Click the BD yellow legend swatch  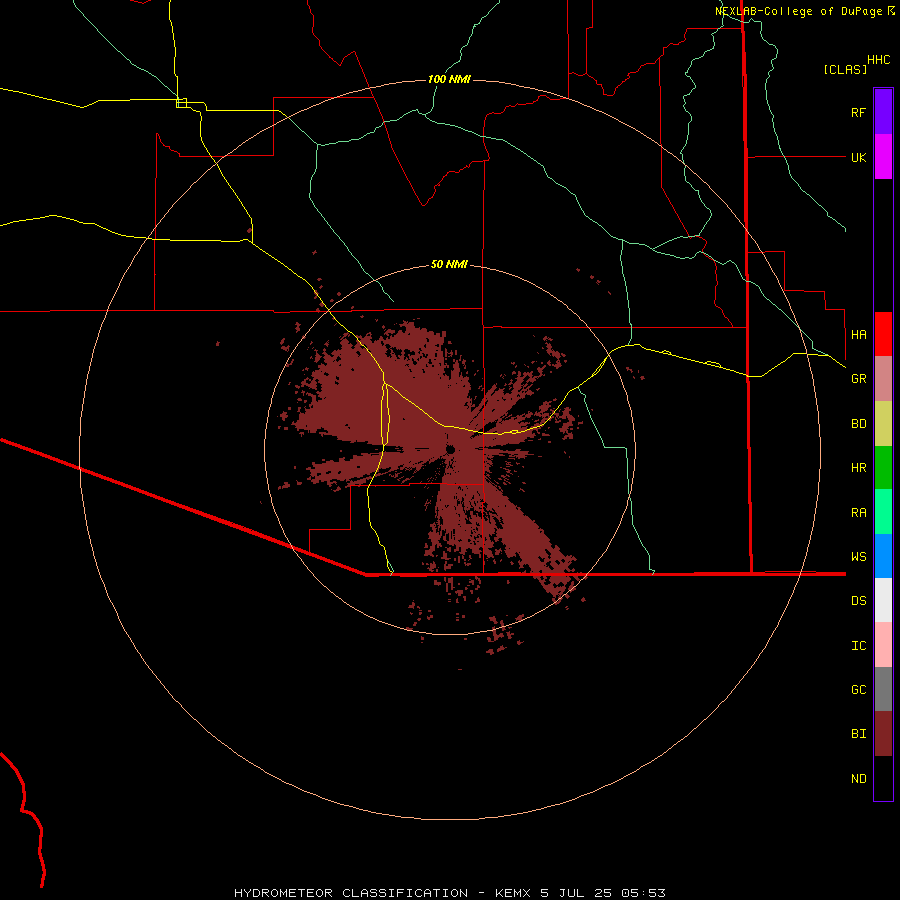(883, 424)
